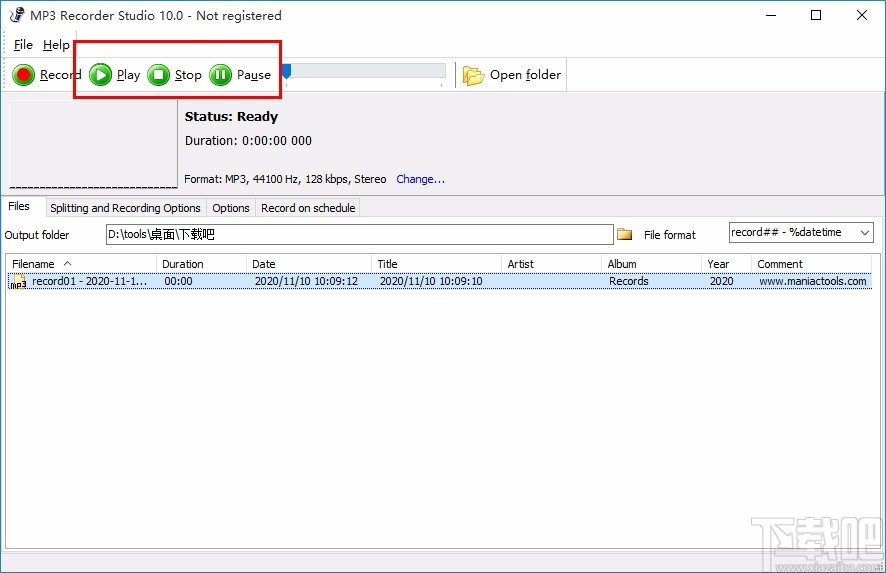Start recording with the red Record button
This screenshot has width=886, height=573.
(46, 75)
